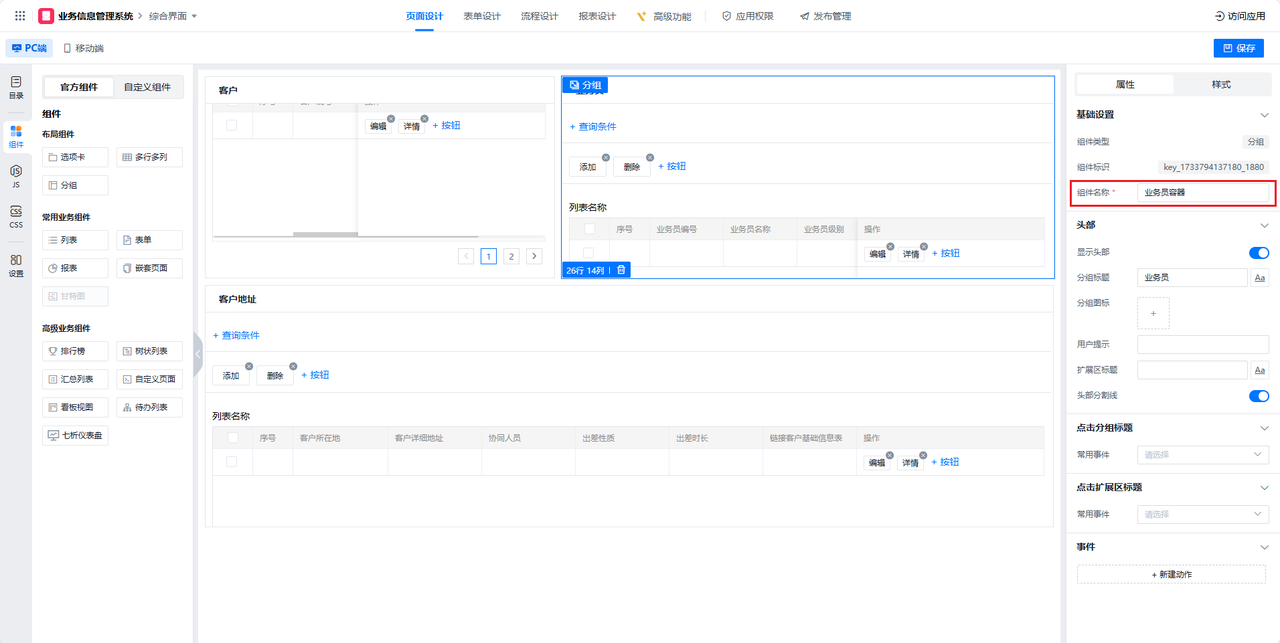The width and height of the screenshot is (1280, 643).
Task: Collapse the 基础设置 section
Action: pos(1264,115)
